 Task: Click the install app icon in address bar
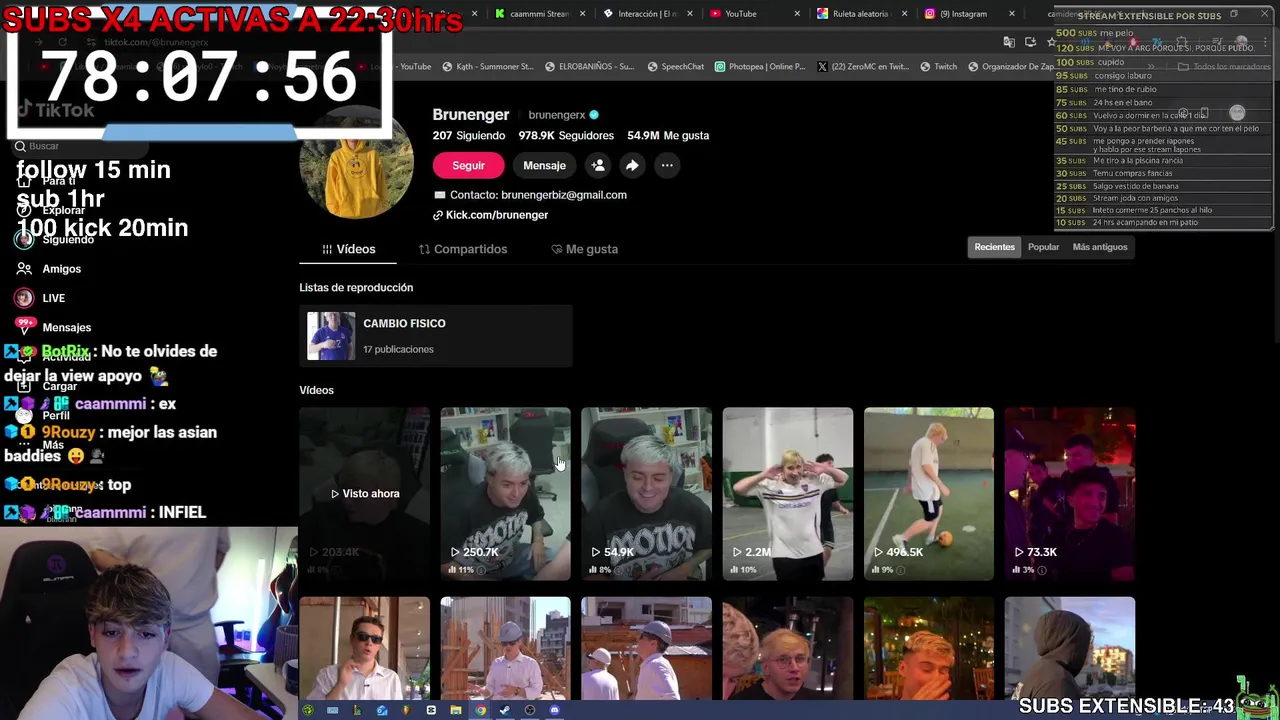[x=1030, y=42]
